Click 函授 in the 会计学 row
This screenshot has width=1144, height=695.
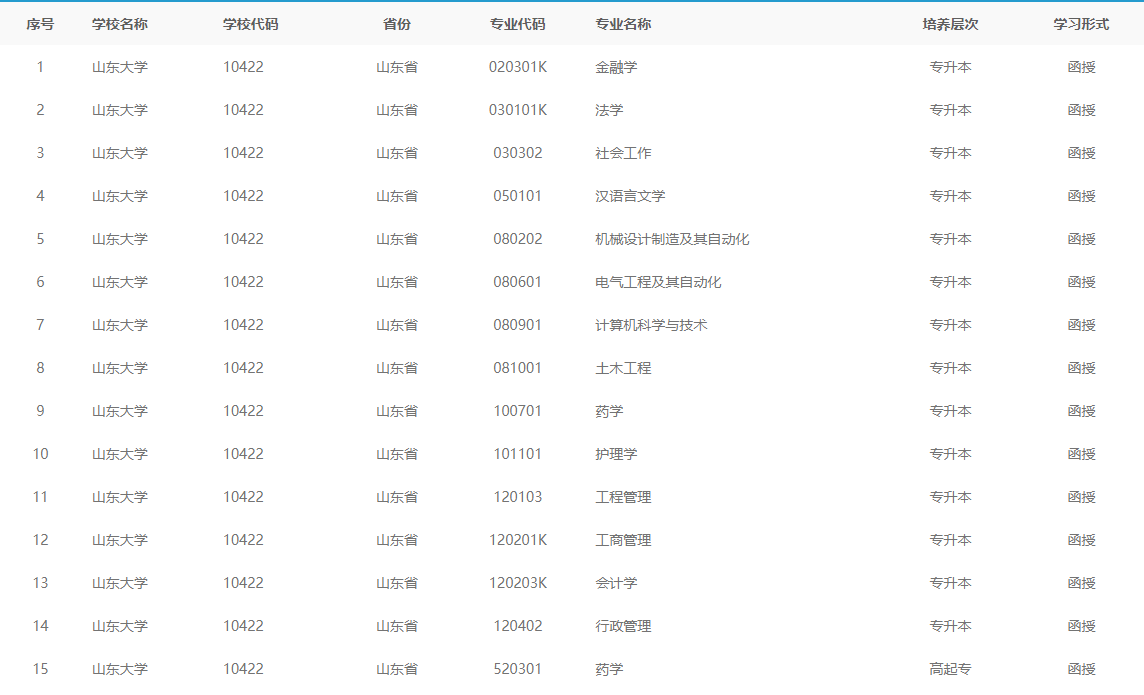(1081, 583)
